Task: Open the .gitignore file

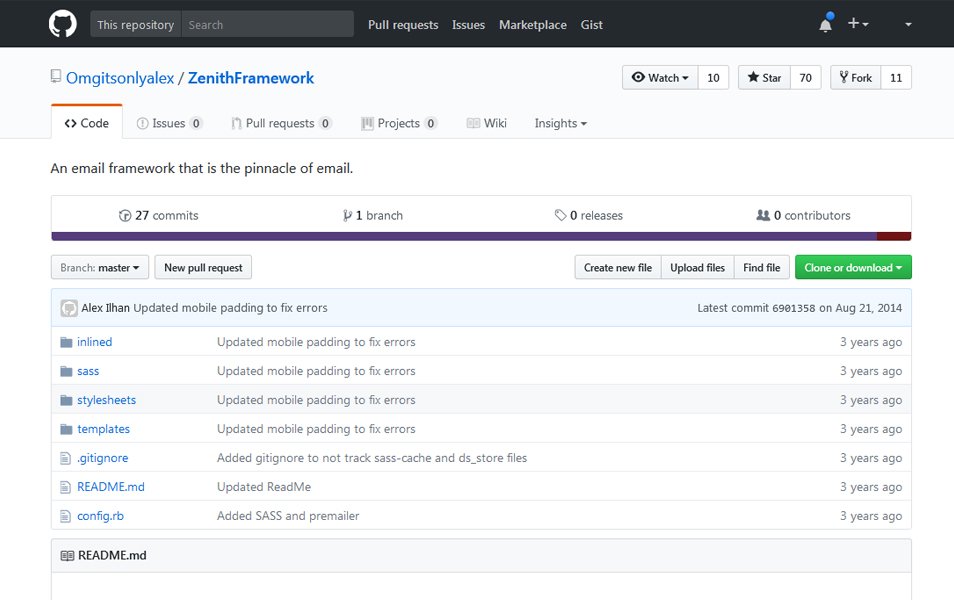Action: 102,458
